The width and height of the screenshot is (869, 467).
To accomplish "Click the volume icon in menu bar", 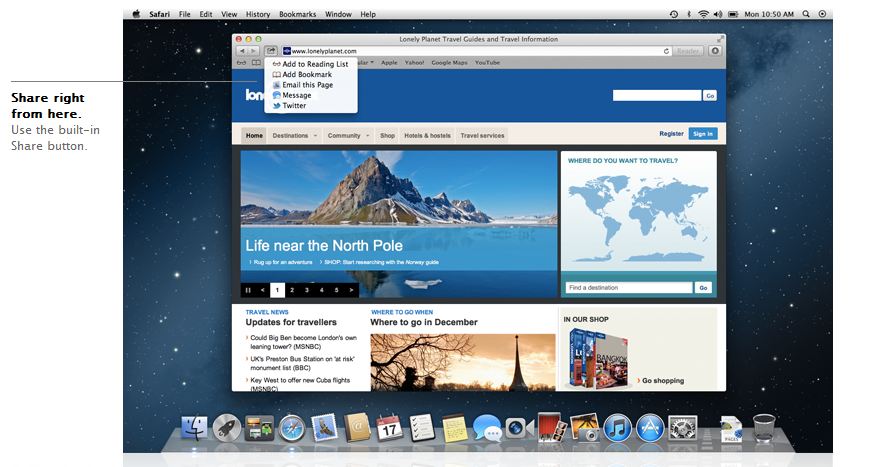I will 718,14.
